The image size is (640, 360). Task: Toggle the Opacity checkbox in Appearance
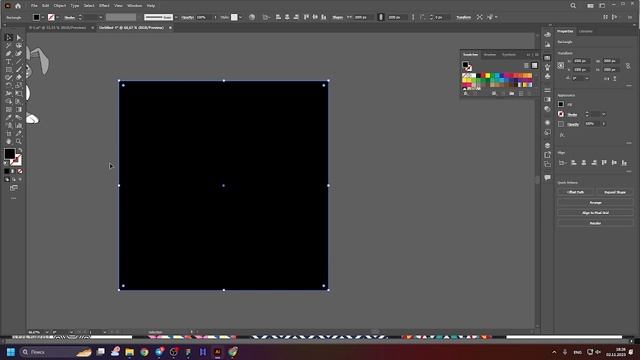click(x=561, y=124)
